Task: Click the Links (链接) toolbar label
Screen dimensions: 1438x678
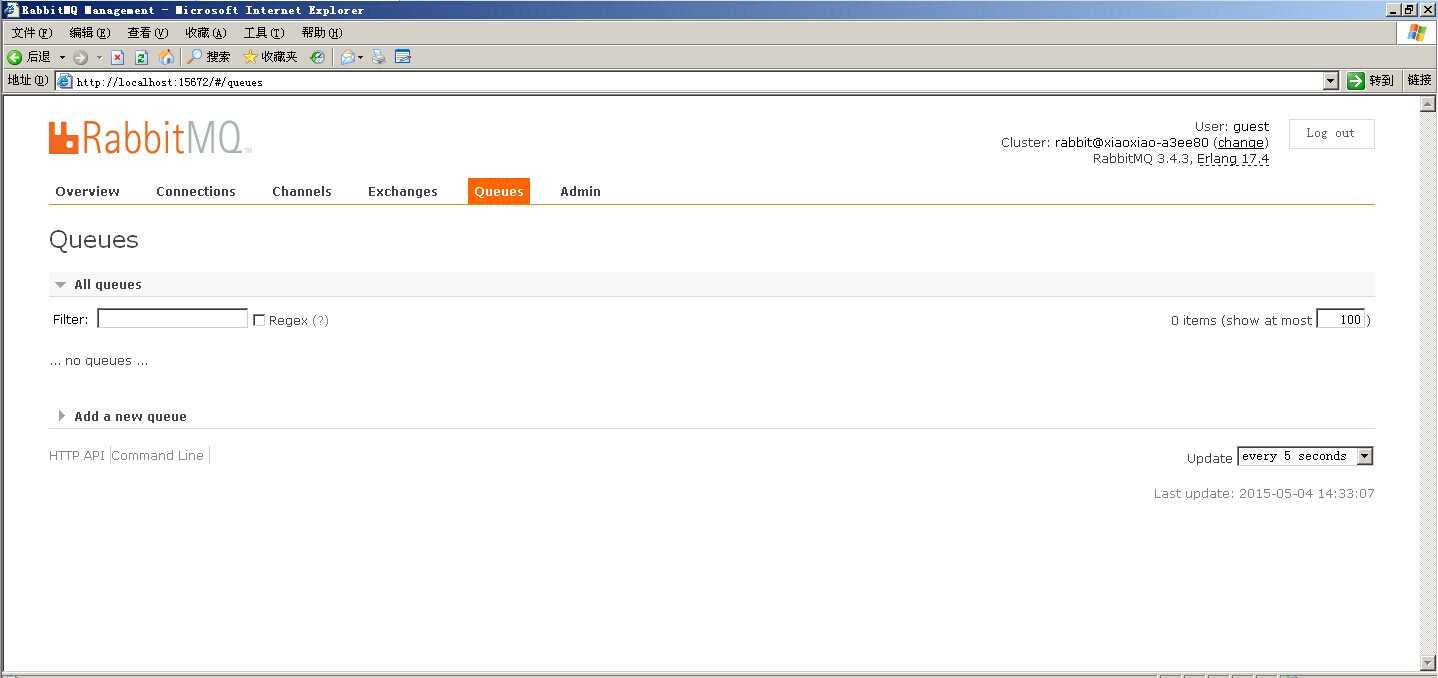Action: coord(1419,81)
